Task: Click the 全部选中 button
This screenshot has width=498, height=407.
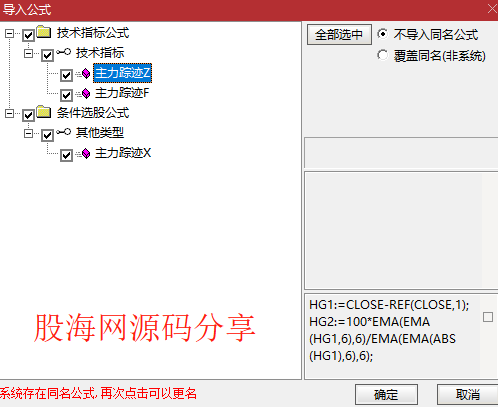Action: click(x=339, y=34)
